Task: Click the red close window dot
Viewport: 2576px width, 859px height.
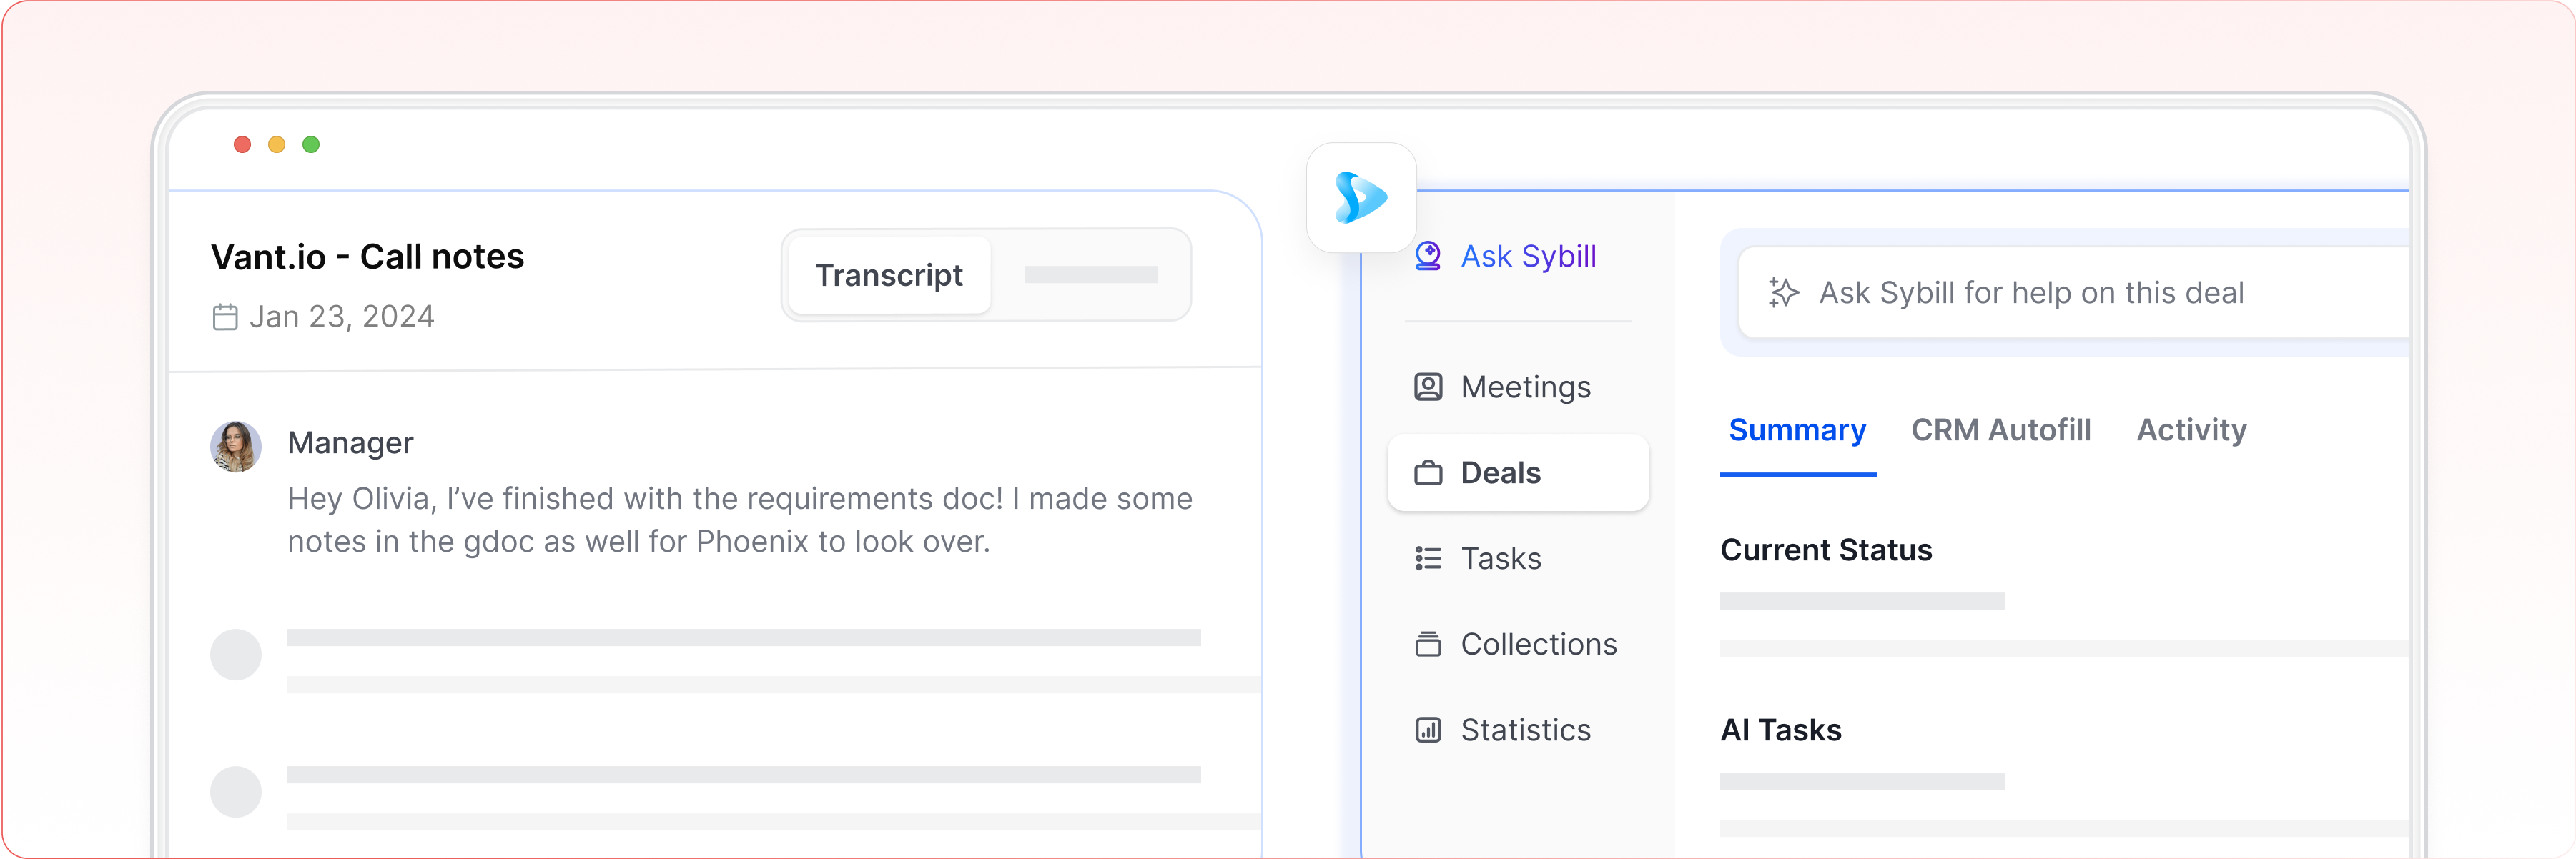Action: [242, 145]
